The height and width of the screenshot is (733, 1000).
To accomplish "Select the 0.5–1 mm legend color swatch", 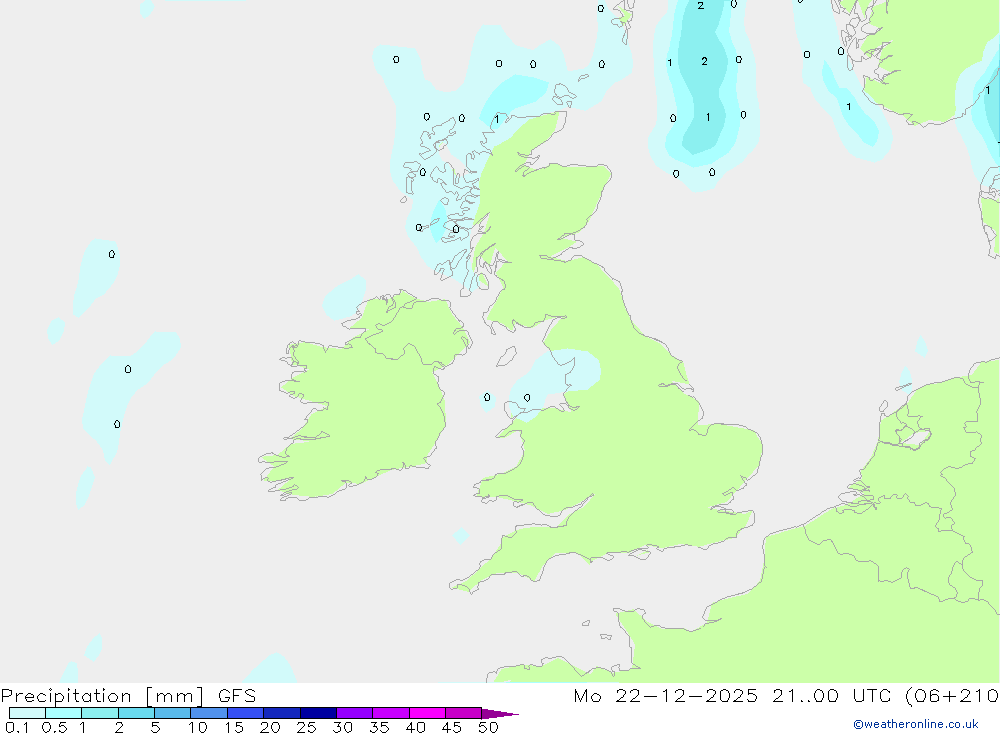I will [64, 713].
